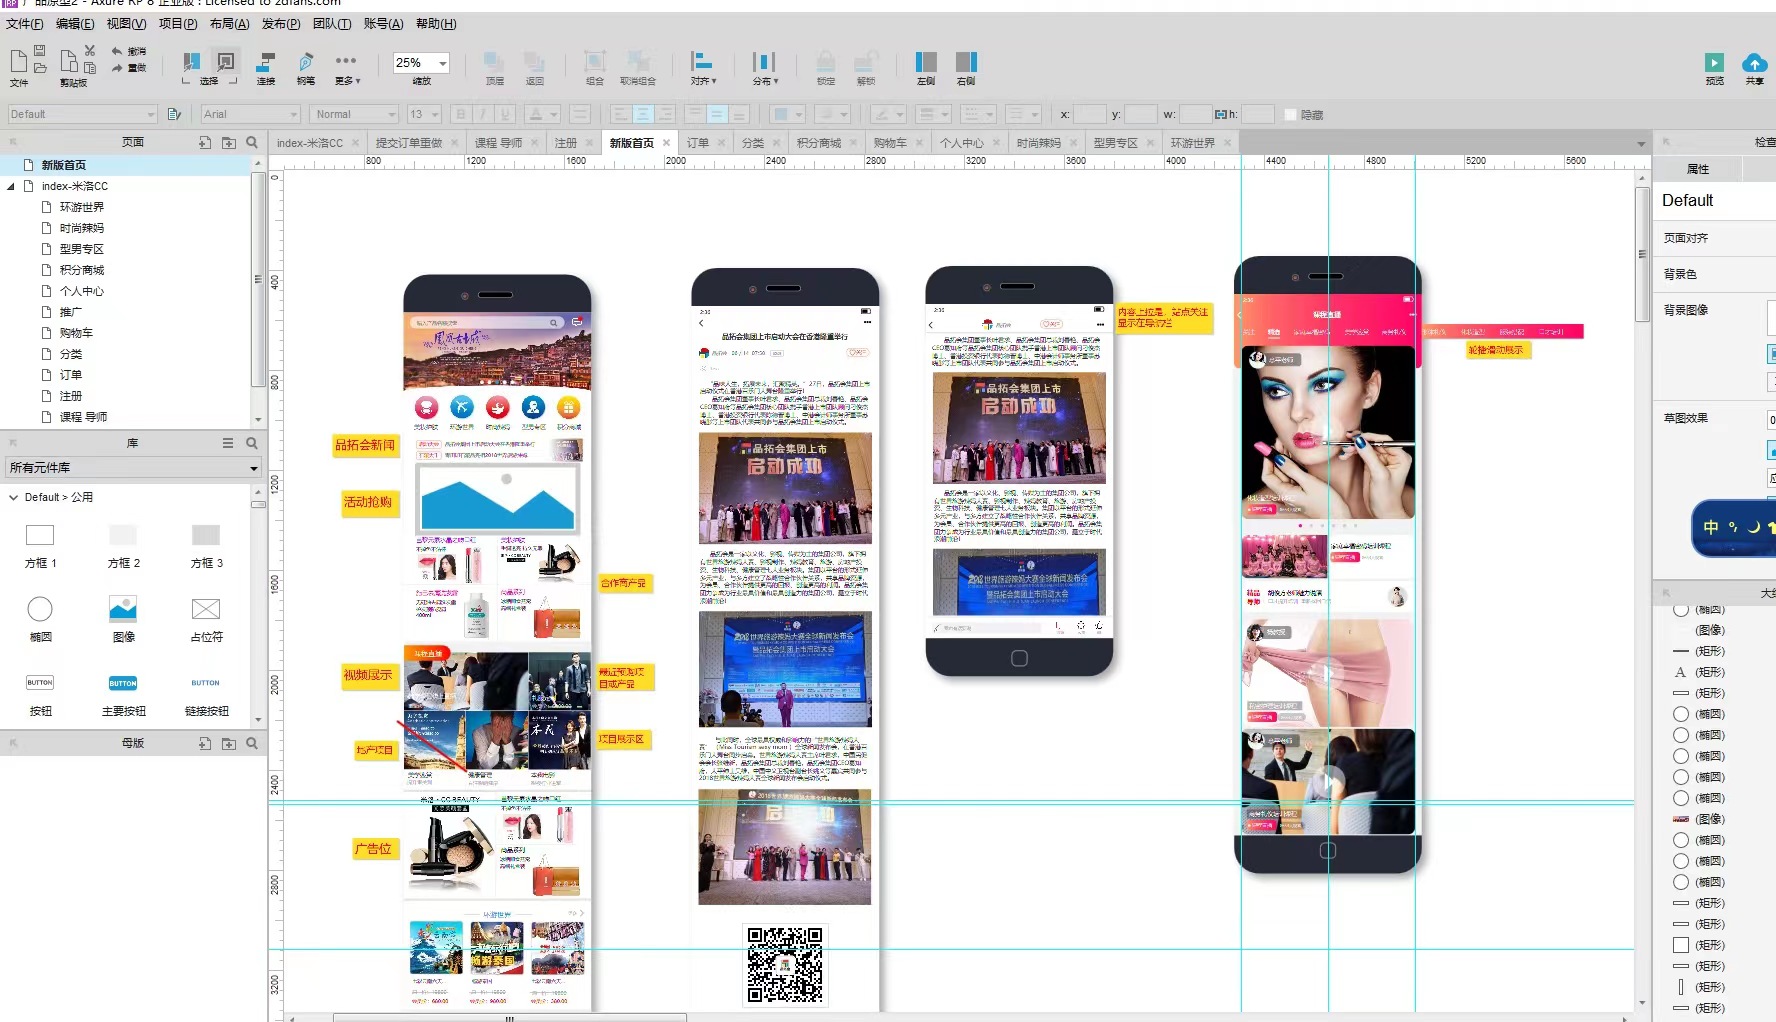Viewport: 1776px width, 1022px height.
Task: Toggle center text alignment
Action: point(643,114)
